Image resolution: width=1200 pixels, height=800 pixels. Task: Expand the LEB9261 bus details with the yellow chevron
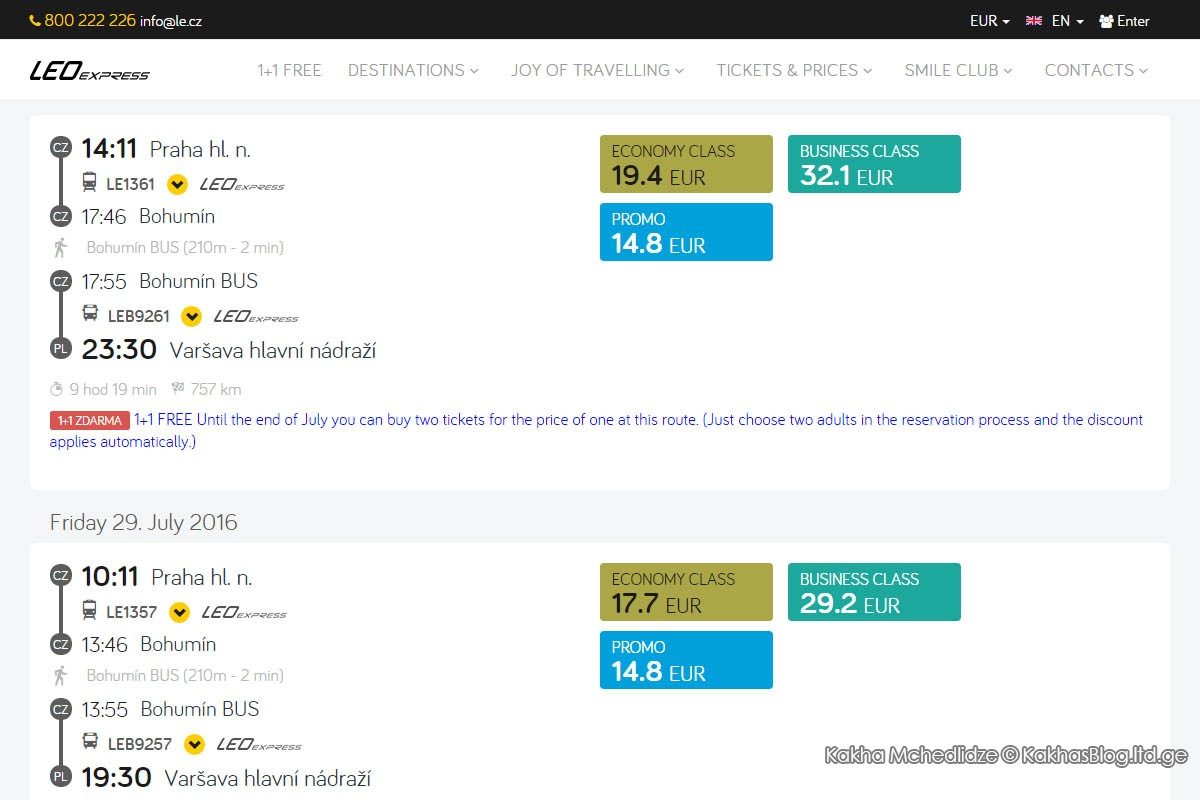[x=191, y=316]
